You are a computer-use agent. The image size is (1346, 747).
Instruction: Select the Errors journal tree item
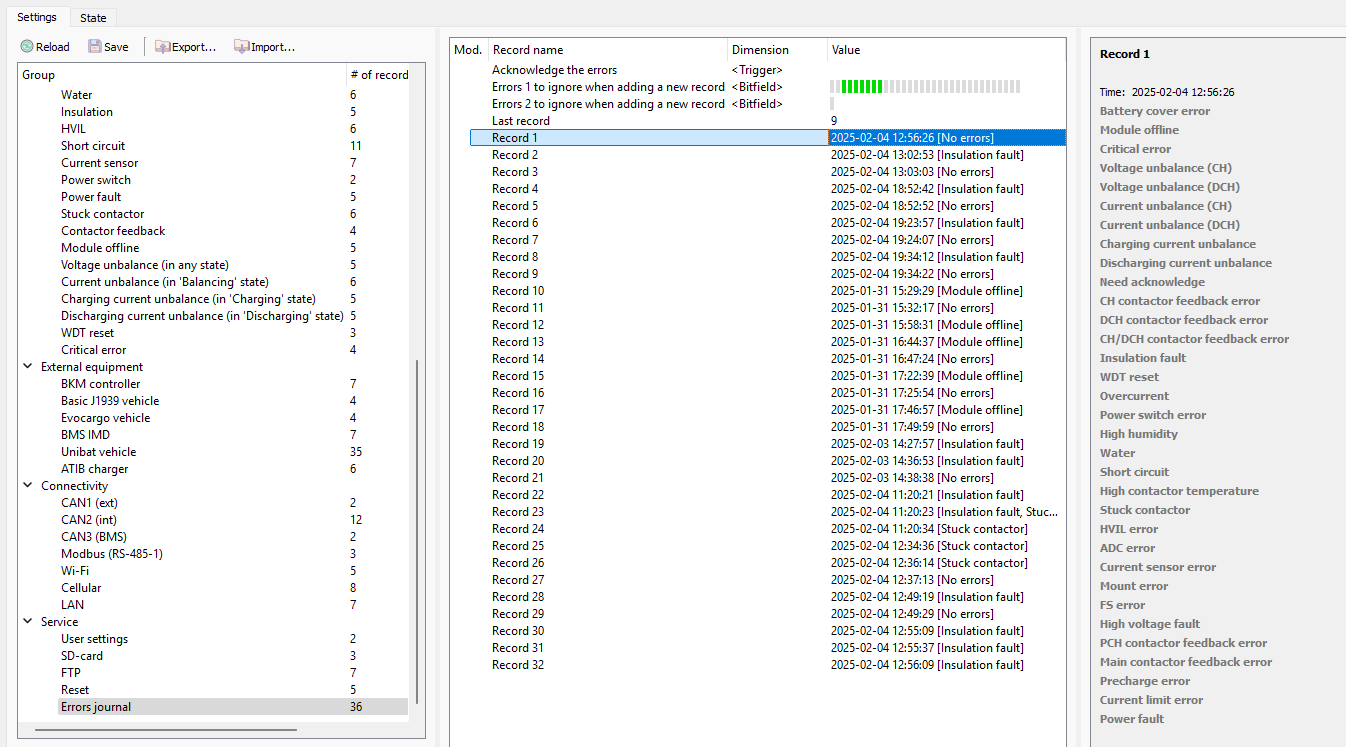tap(233, 707)
